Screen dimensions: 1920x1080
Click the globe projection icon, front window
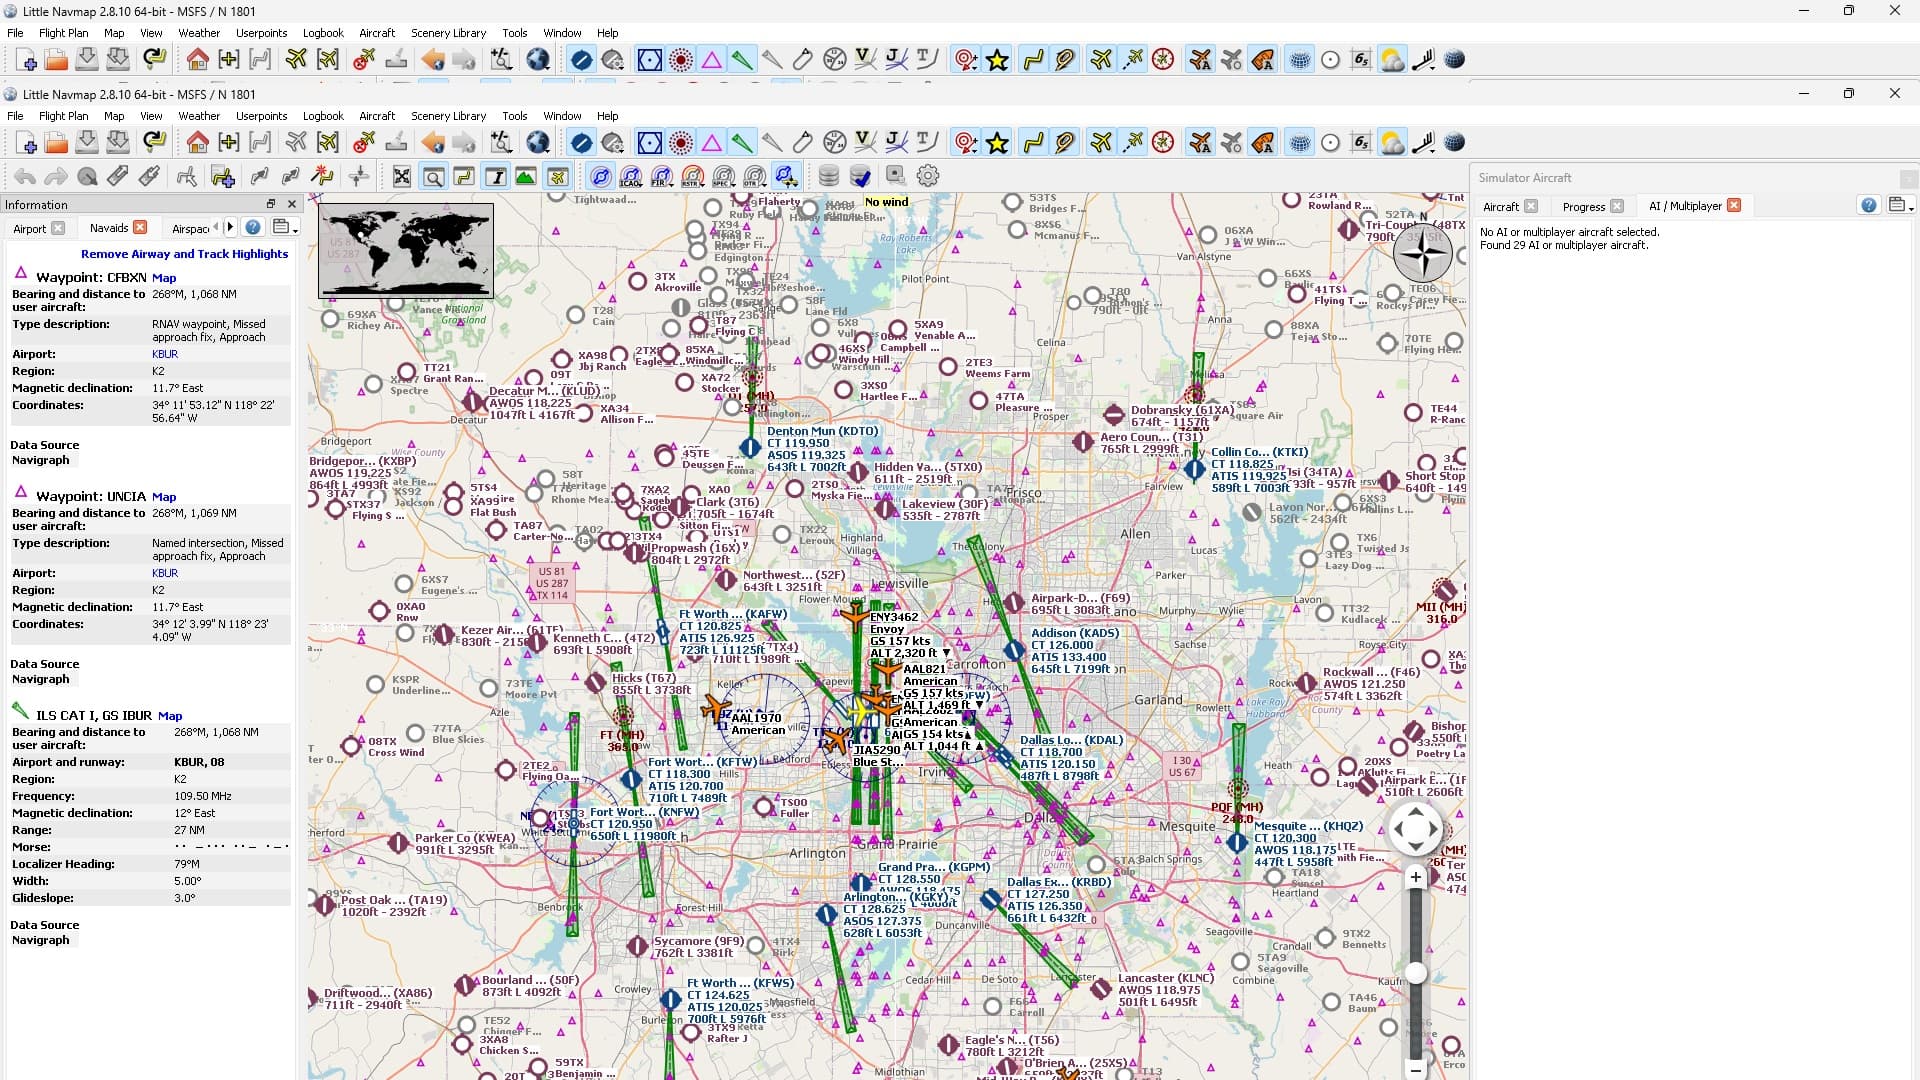point(538,143)
